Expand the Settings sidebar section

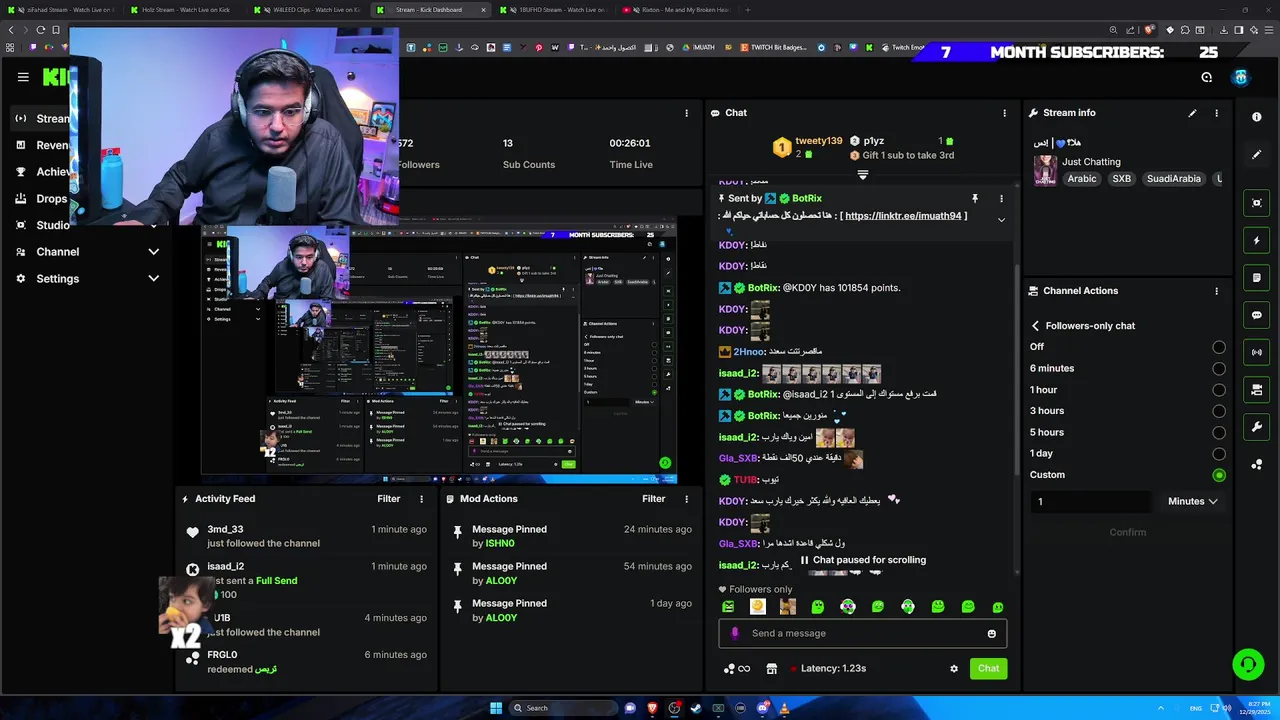[153, 278]
